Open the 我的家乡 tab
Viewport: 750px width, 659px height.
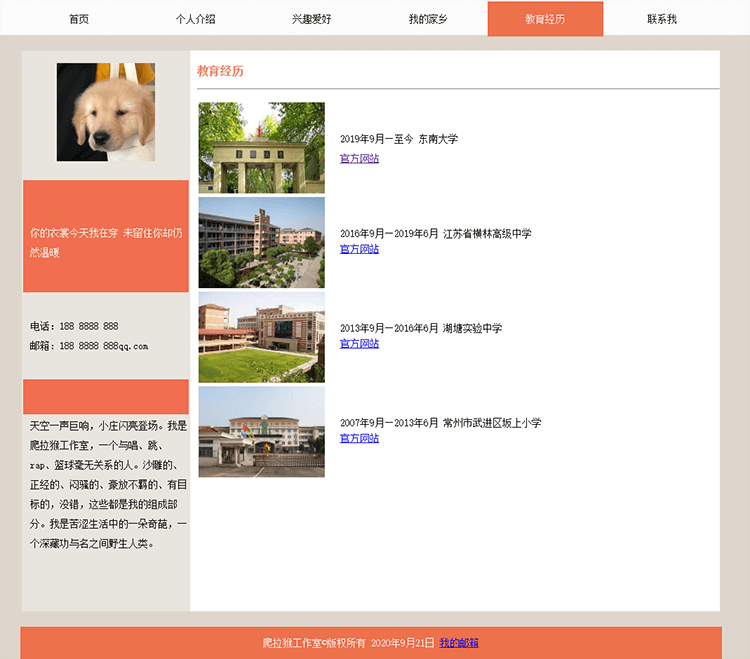tap(428, 19)
